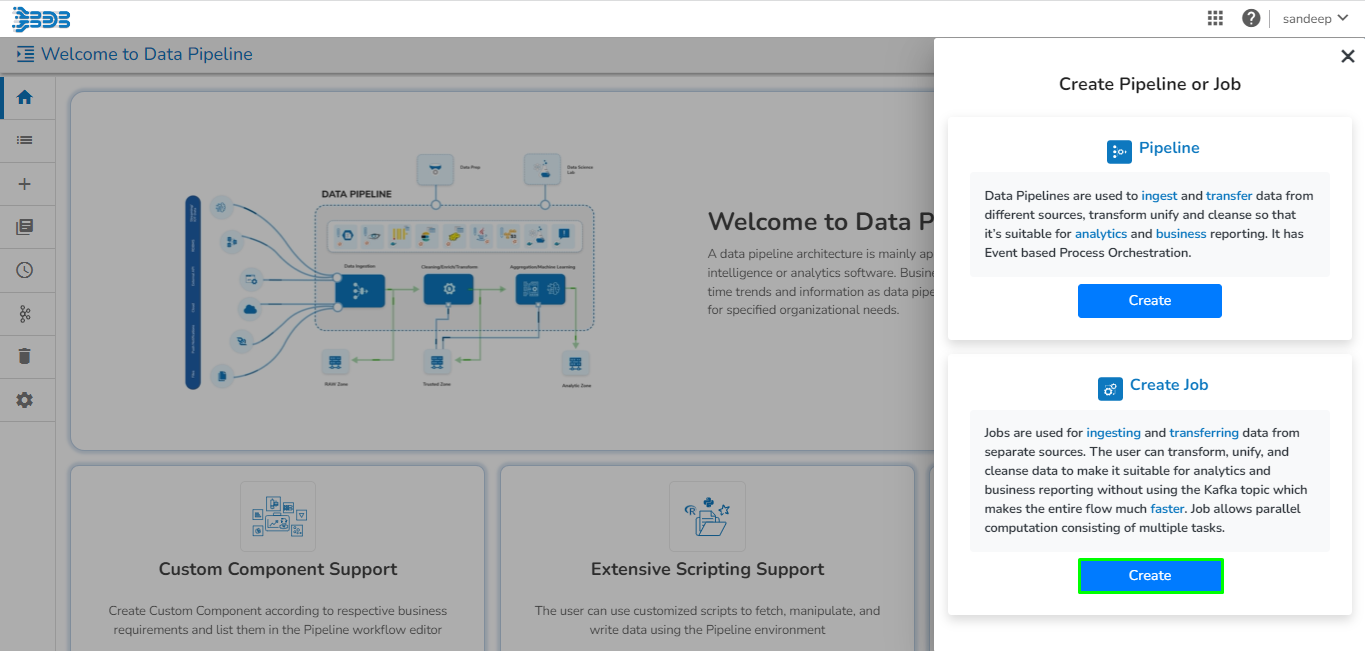Screen dimensions: 1365x651
Task: Open the library documents icon in sidebar
Action: click(25, 227)
